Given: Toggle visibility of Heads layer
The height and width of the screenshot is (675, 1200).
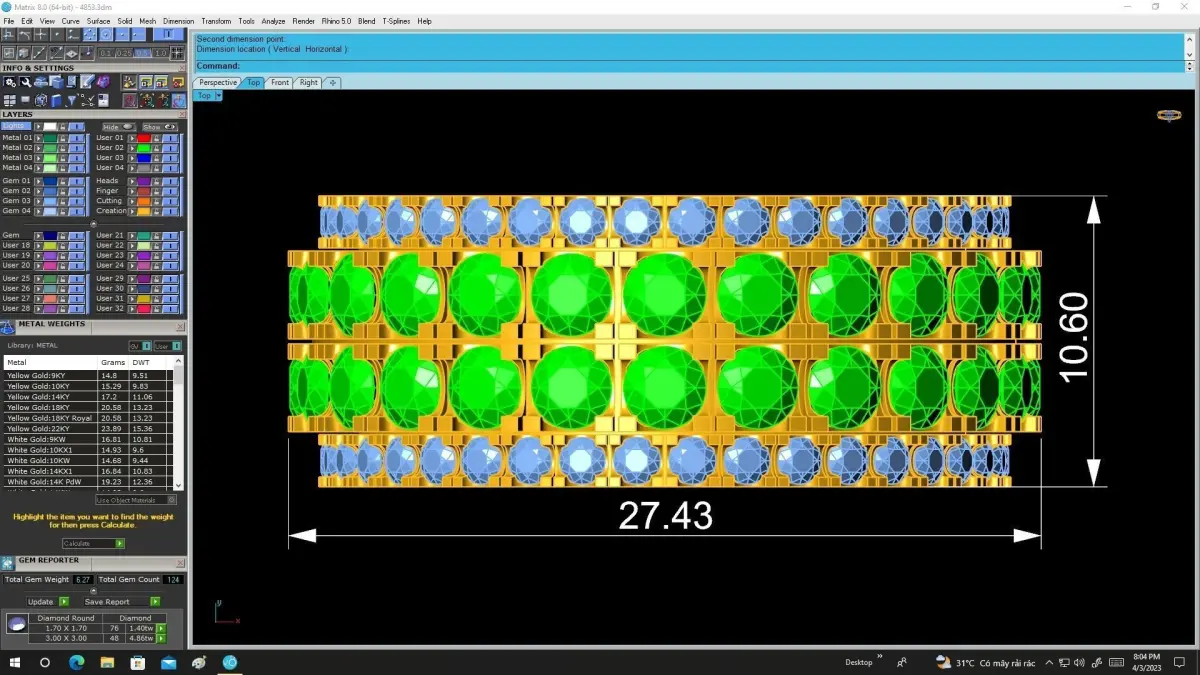Looking at the screenshot, I should pyautogui.click(x=170, y=181).
